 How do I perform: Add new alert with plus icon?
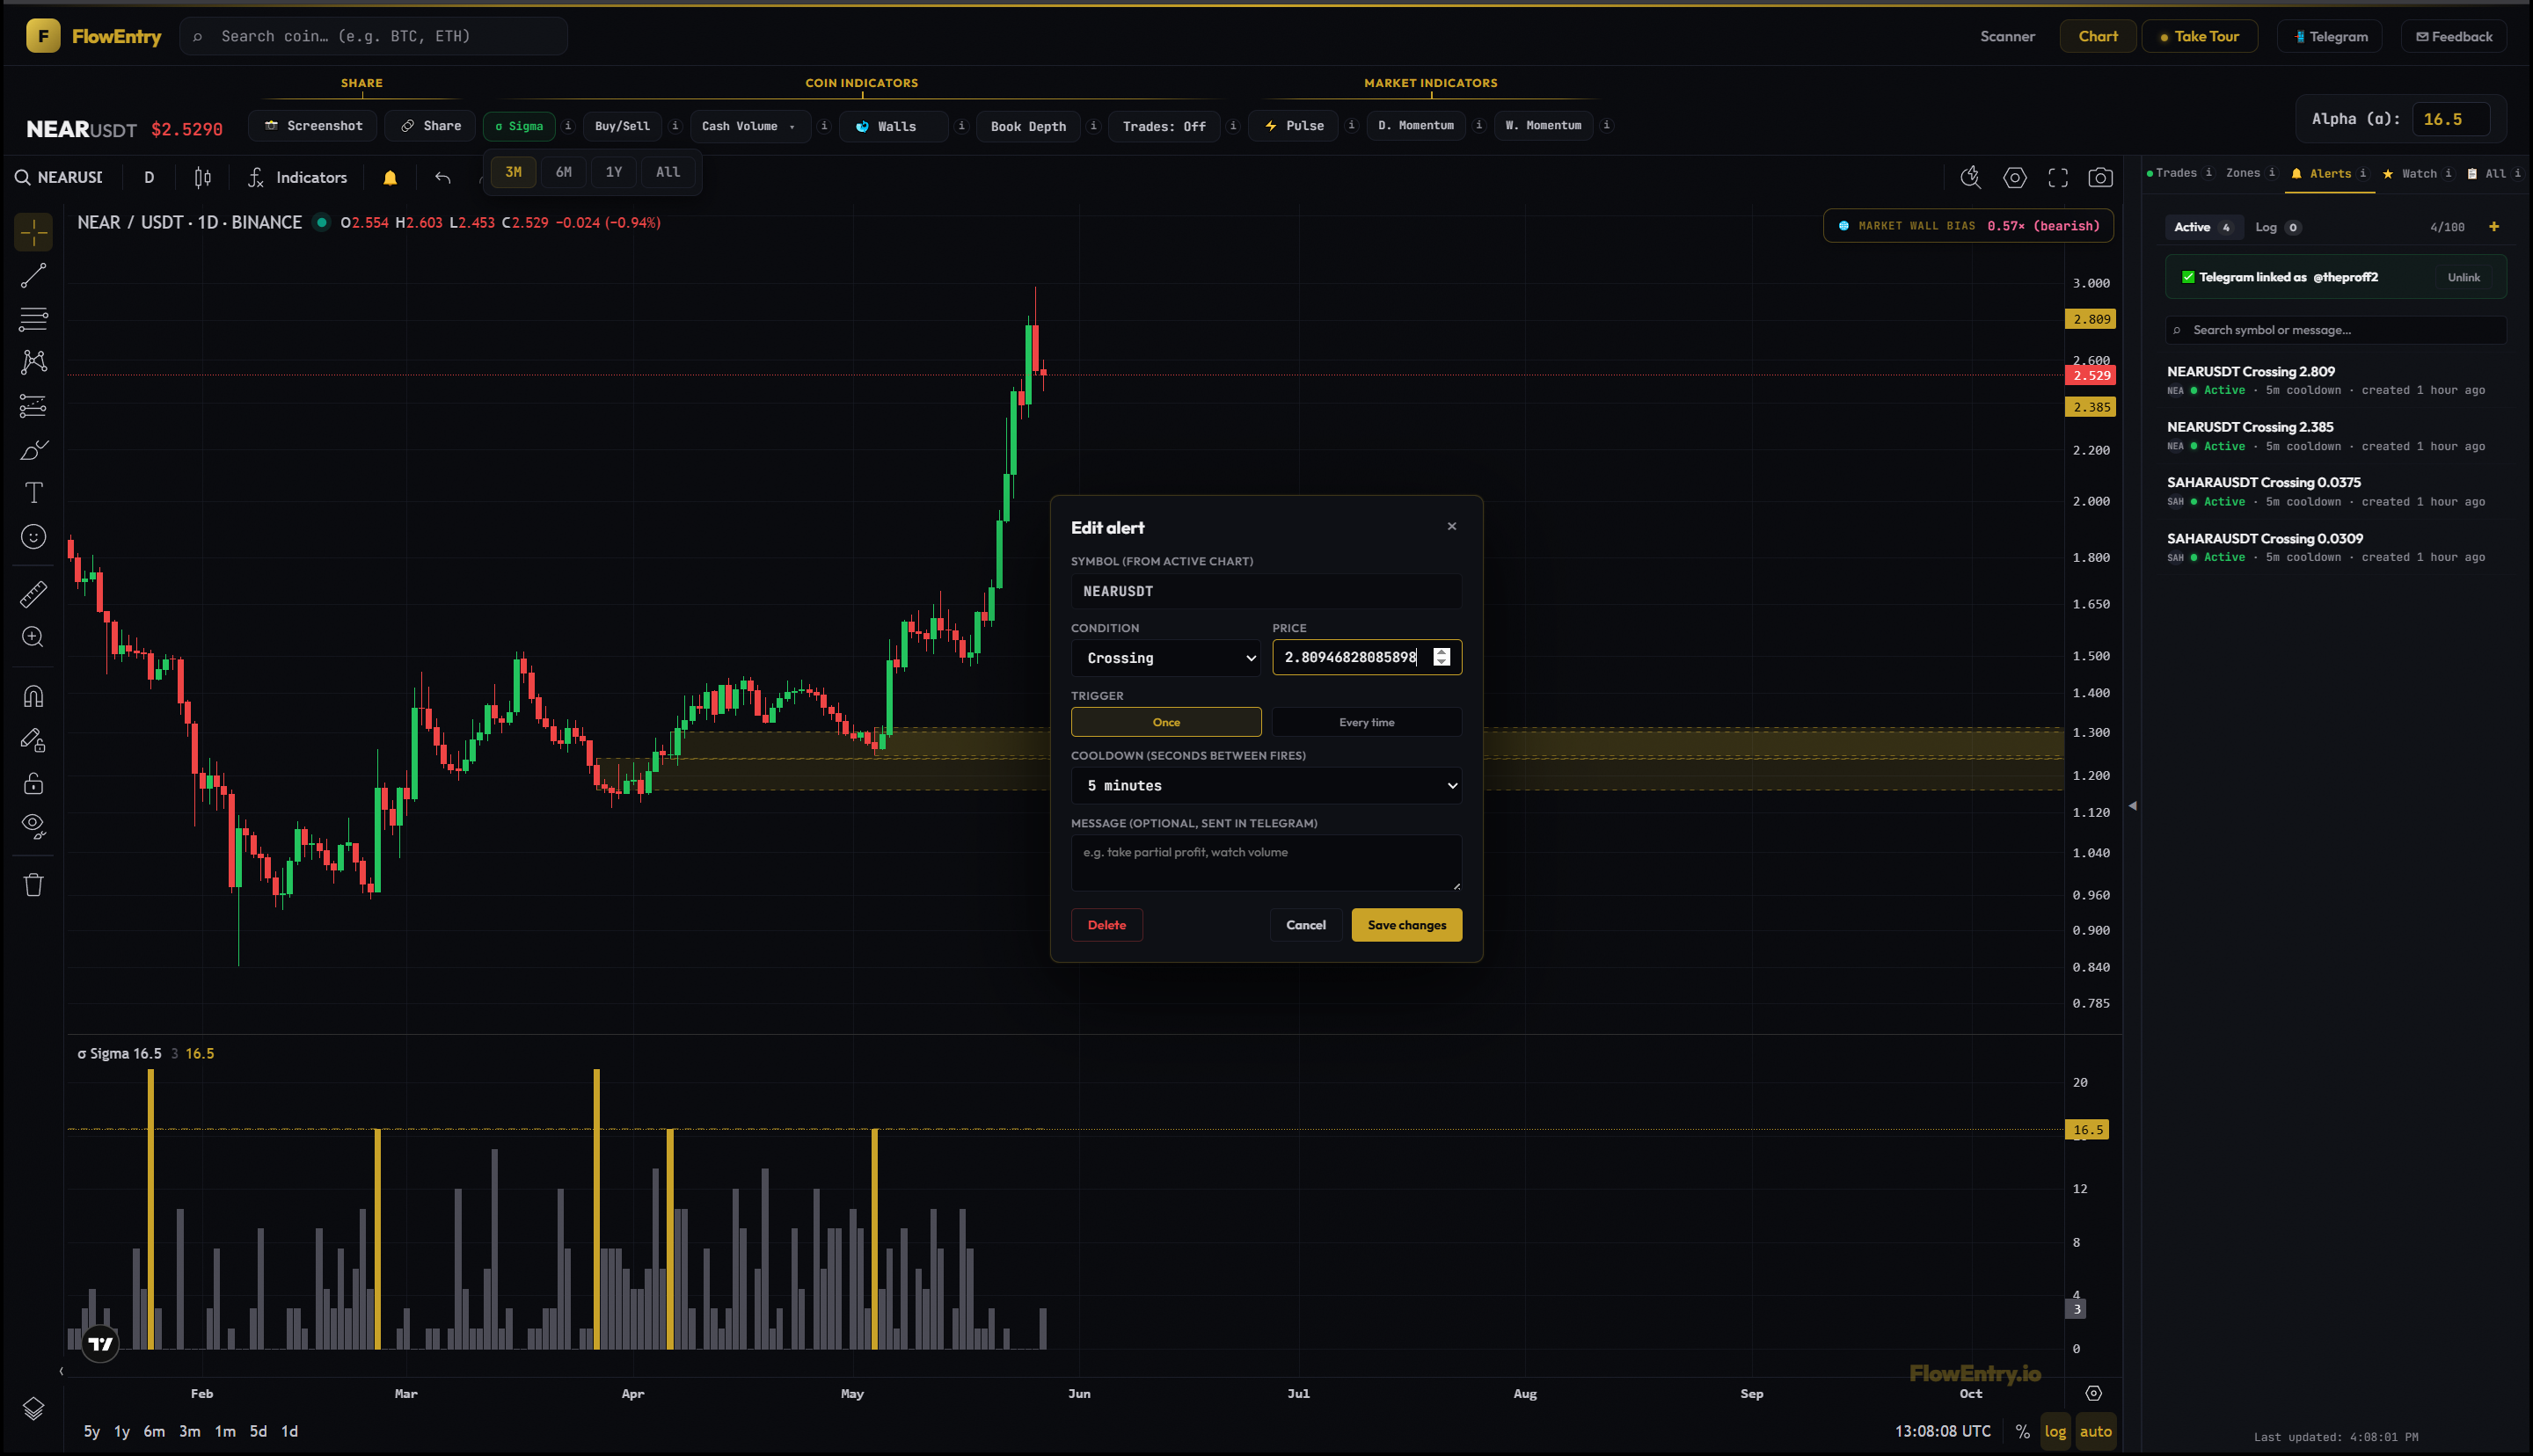[x=2494, y=227]
